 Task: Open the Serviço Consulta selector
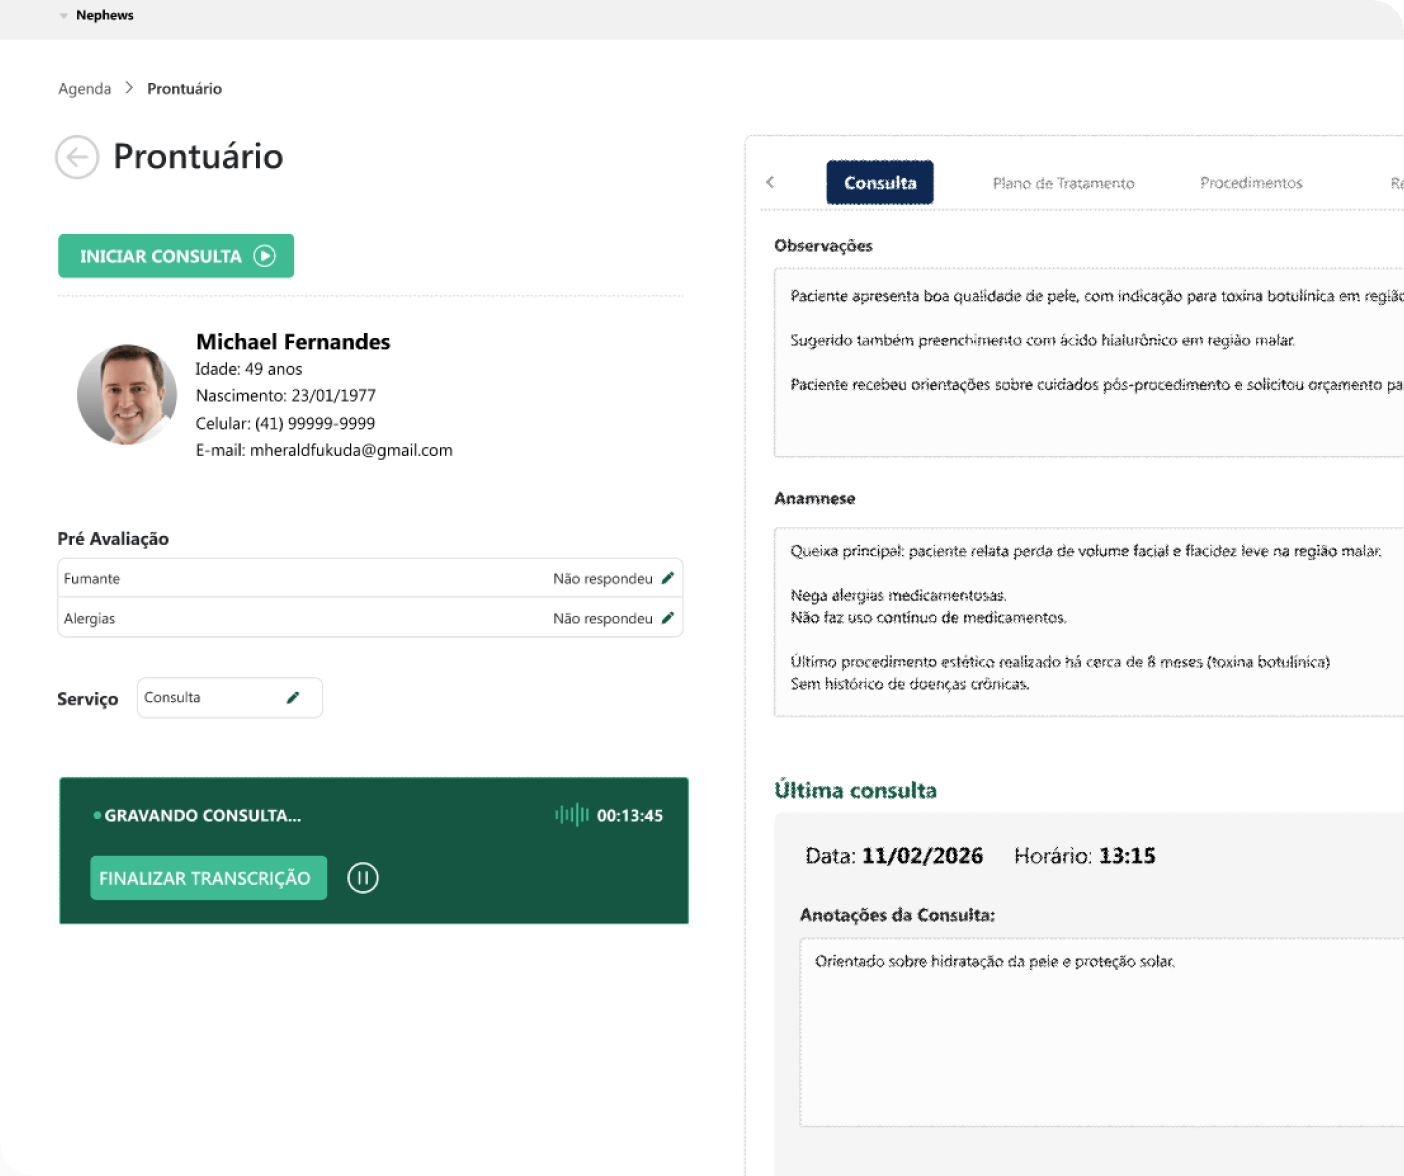pos(230,698)
